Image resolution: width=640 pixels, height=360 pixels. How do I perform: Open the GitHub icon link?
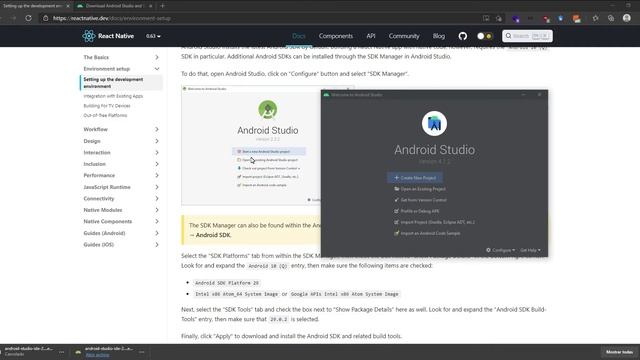coord(462,36)
